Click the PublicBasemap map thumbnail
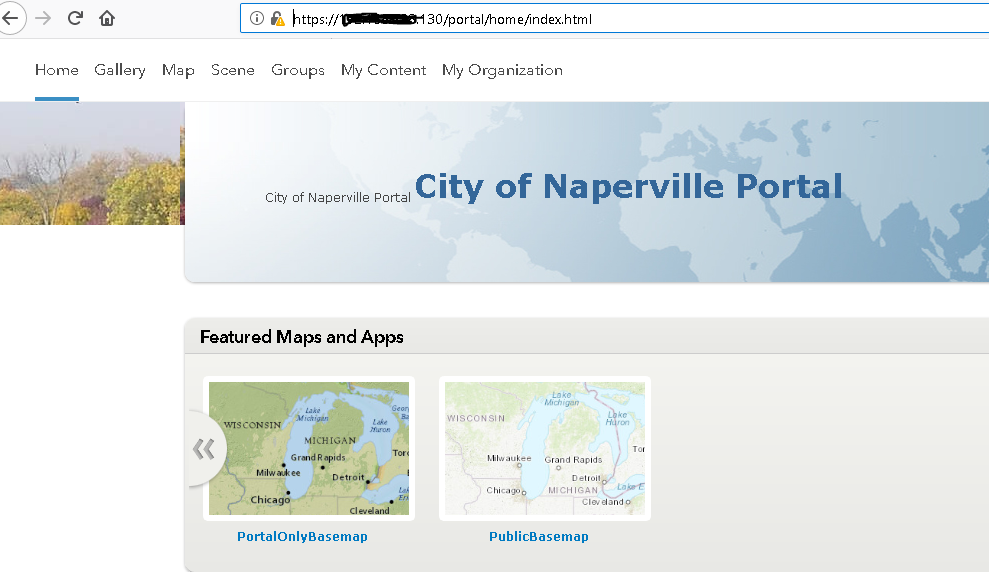 545,448
